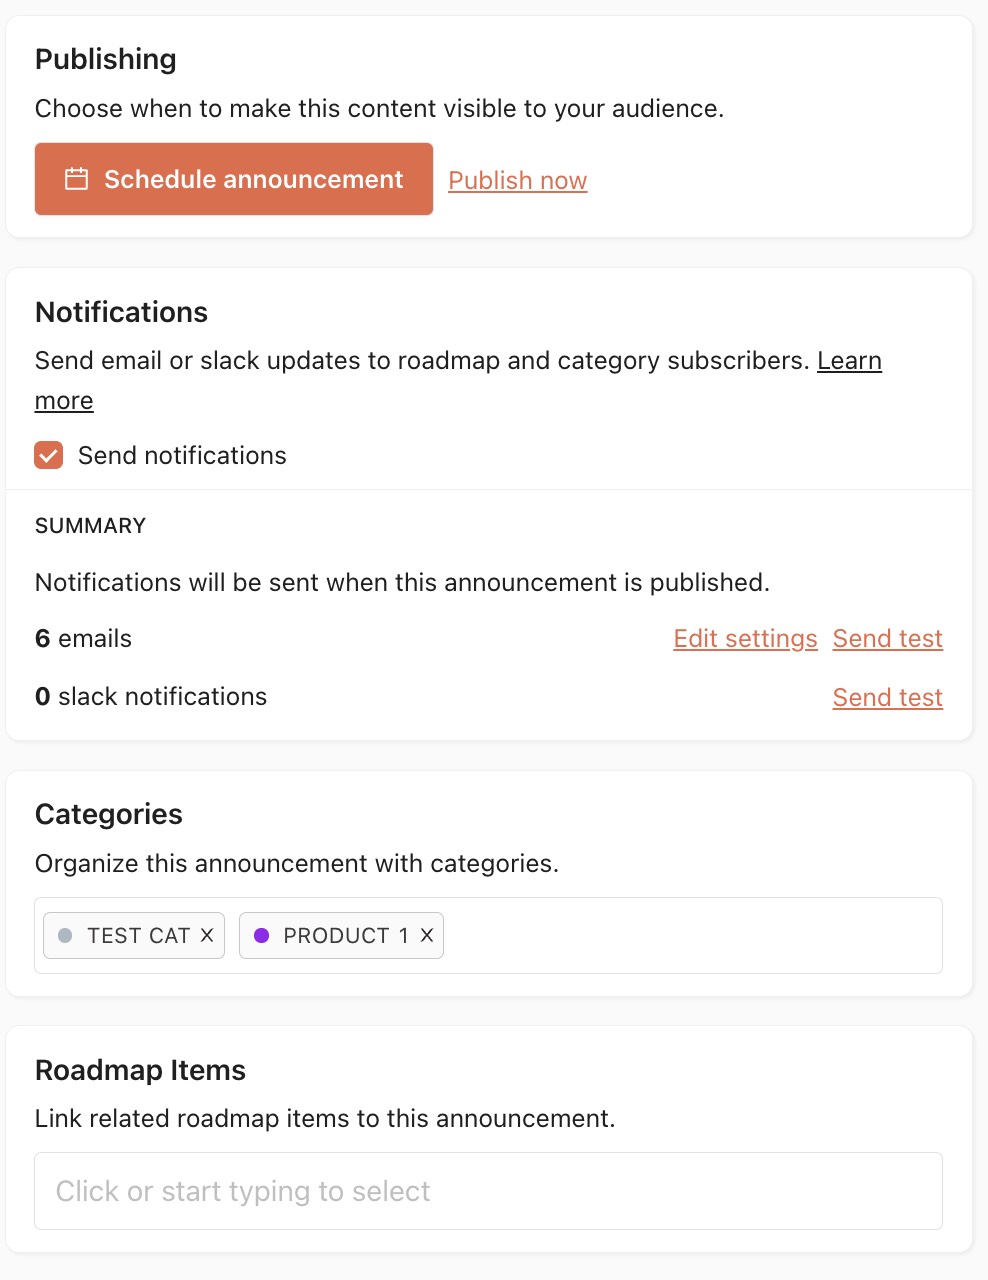This screenshot has height=1280, width=988.
Task: Click the Send notifications label text
Action: [x=182, y=455]
